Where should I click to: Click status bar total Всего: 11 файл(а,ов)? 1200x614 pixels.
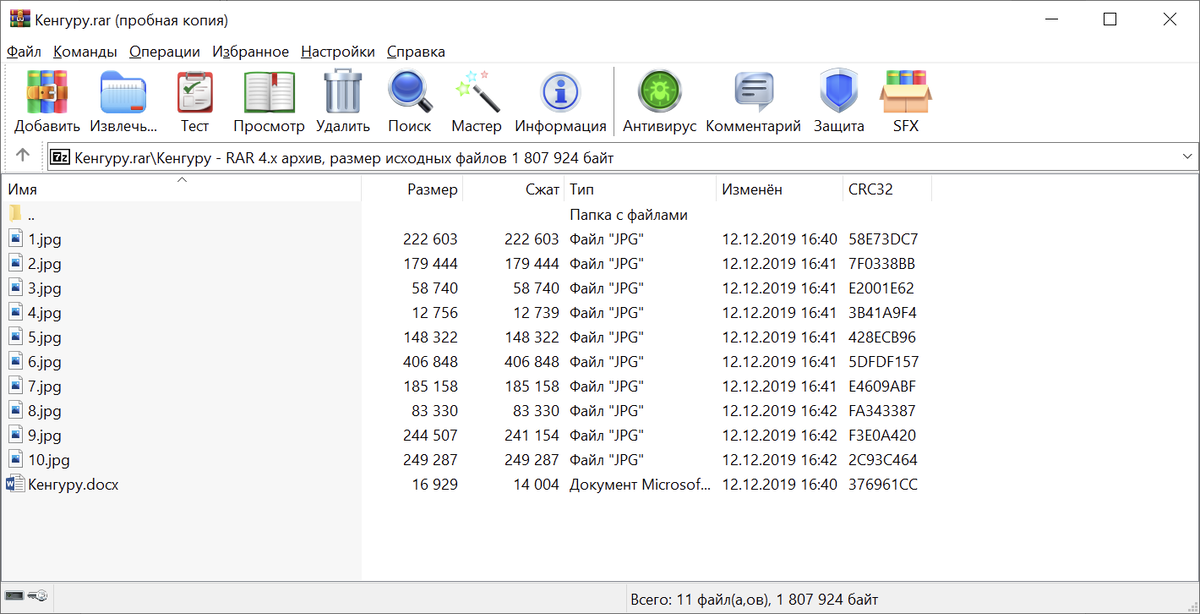coord(701,599)
